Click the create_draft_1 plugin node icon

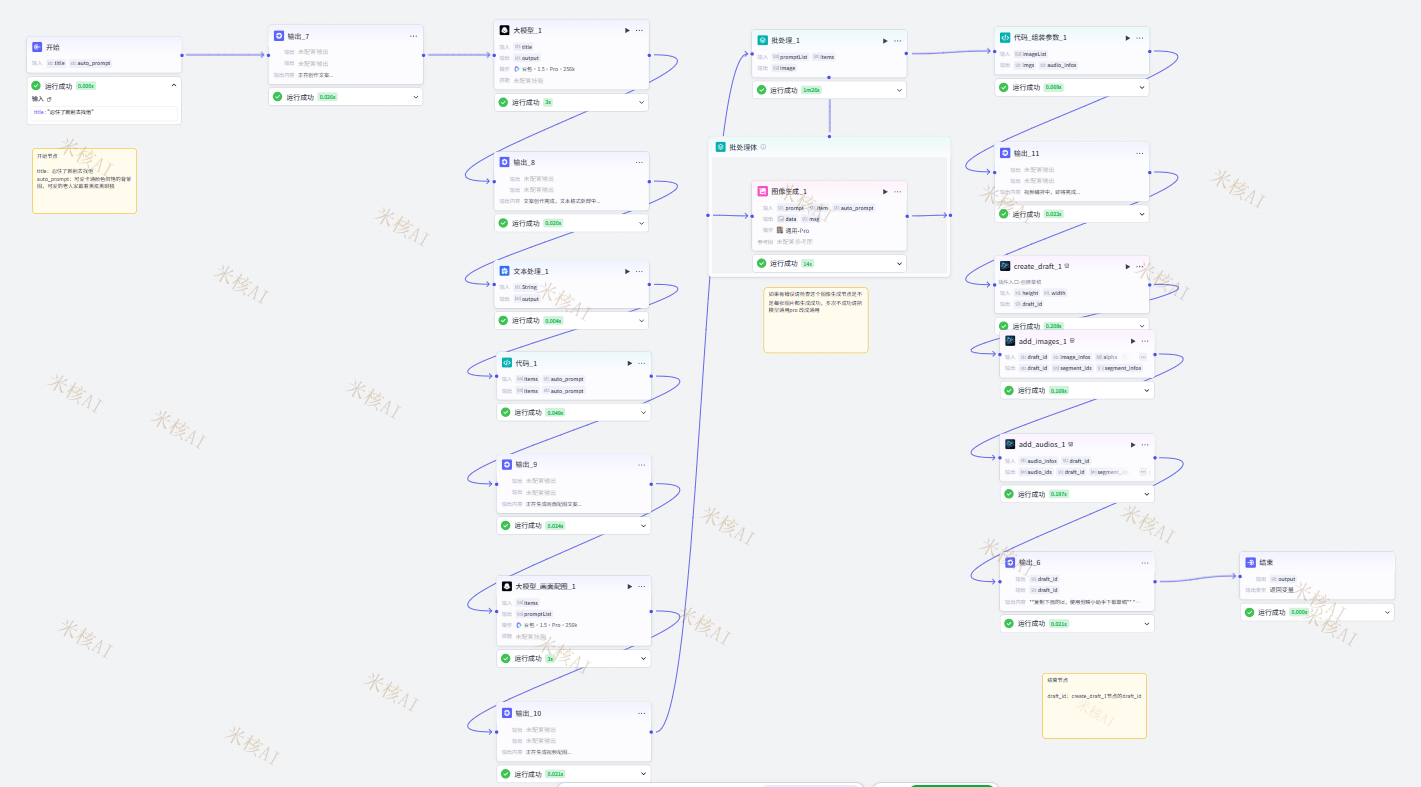[1005, 266]
